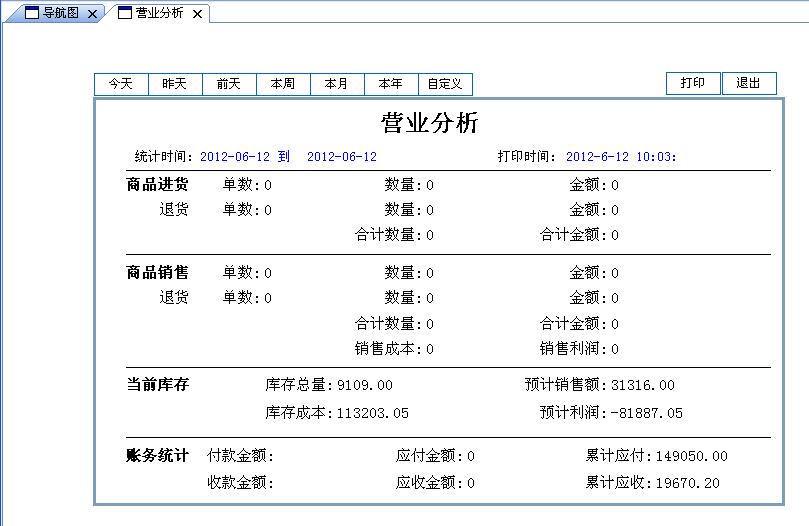Click the 销售成本 field
809x526 pixels.
coord(394,349)
